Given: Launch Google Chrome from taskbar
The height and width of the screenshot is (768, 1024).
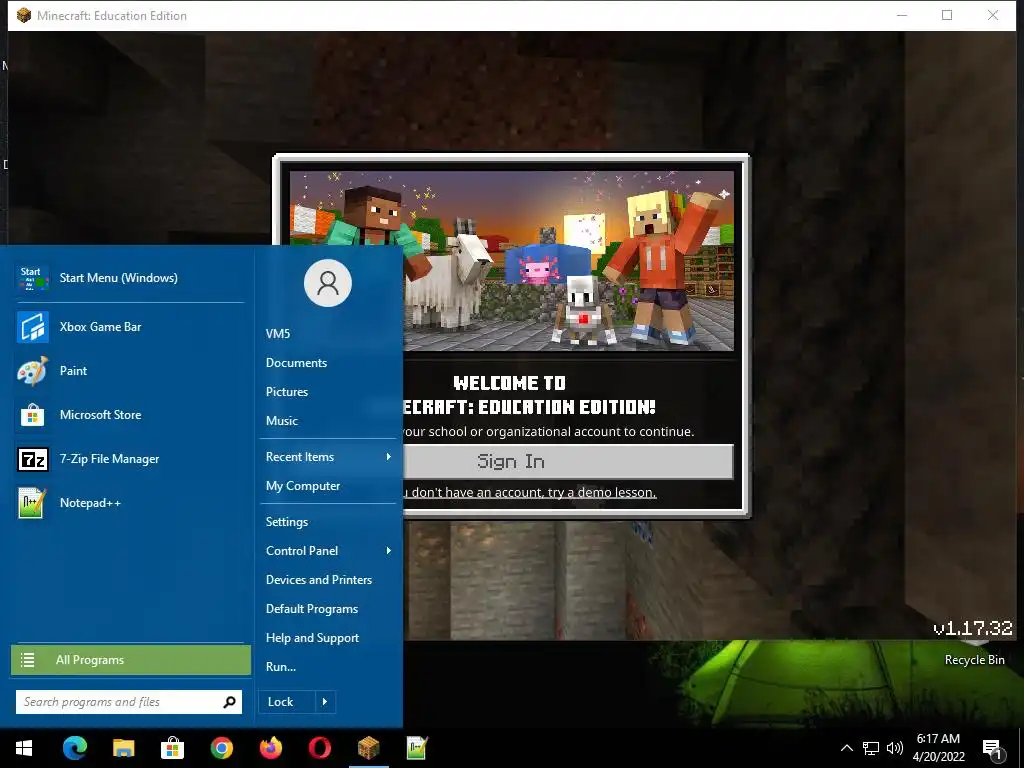Looking at the screenshot, I should click(221, 748).
